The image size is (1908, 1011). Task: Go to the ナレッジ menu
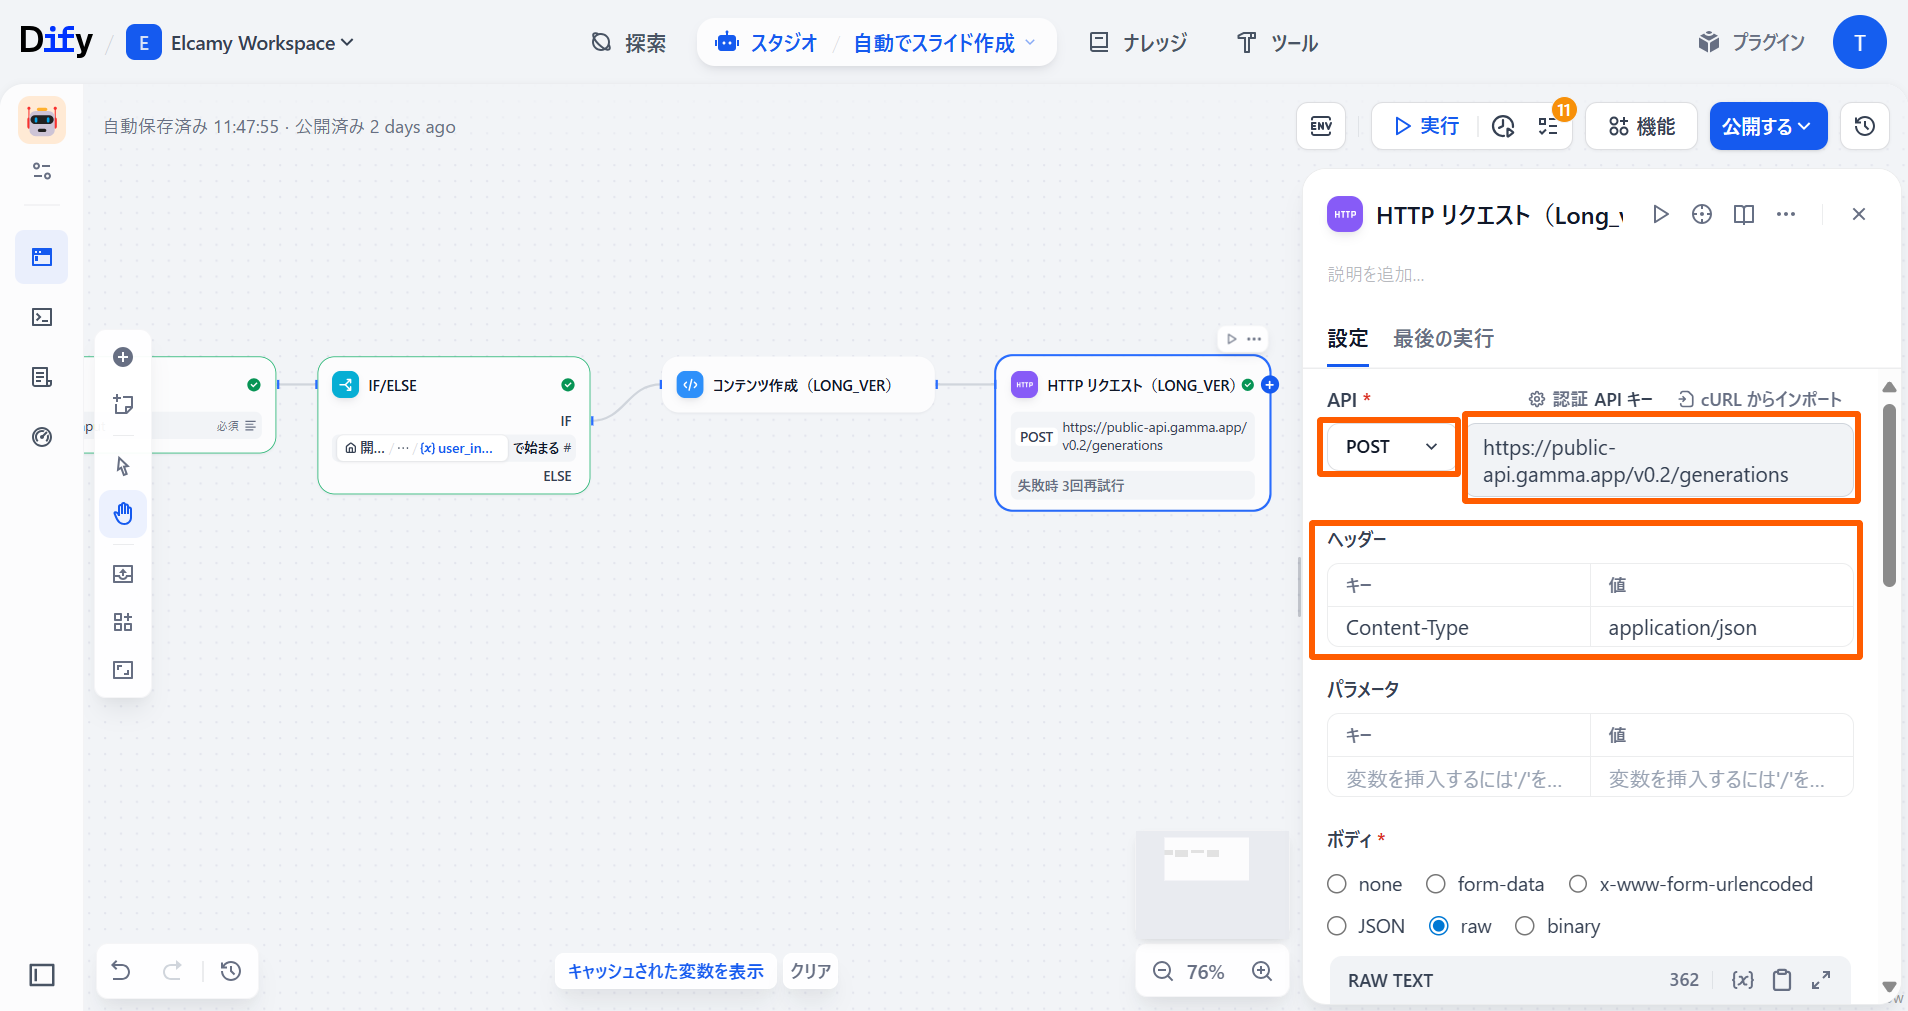pyautogui.click(x=1138, y=43)
